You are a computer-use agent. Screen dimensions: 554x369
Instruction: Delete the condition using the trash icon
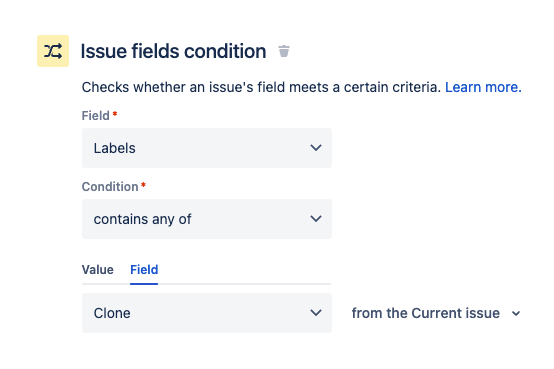click(x=284, y=51)
